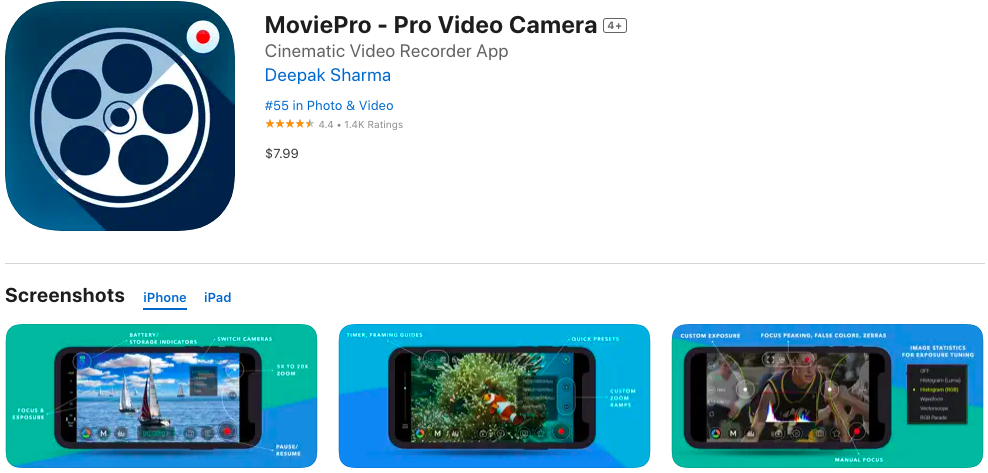Click the red record dot on app icon
Viewport: 988px width, 473px height.
[203, 37]
